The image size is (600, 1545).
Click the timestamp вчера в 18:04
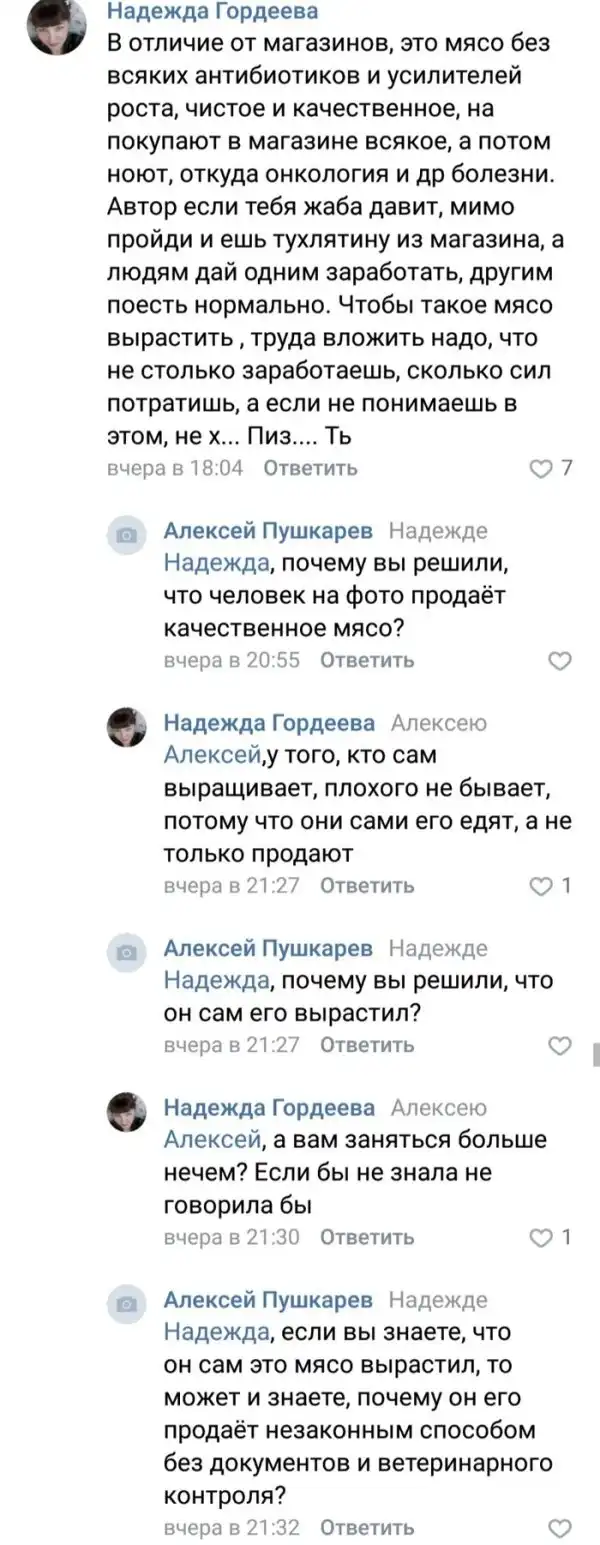(176, 468)
